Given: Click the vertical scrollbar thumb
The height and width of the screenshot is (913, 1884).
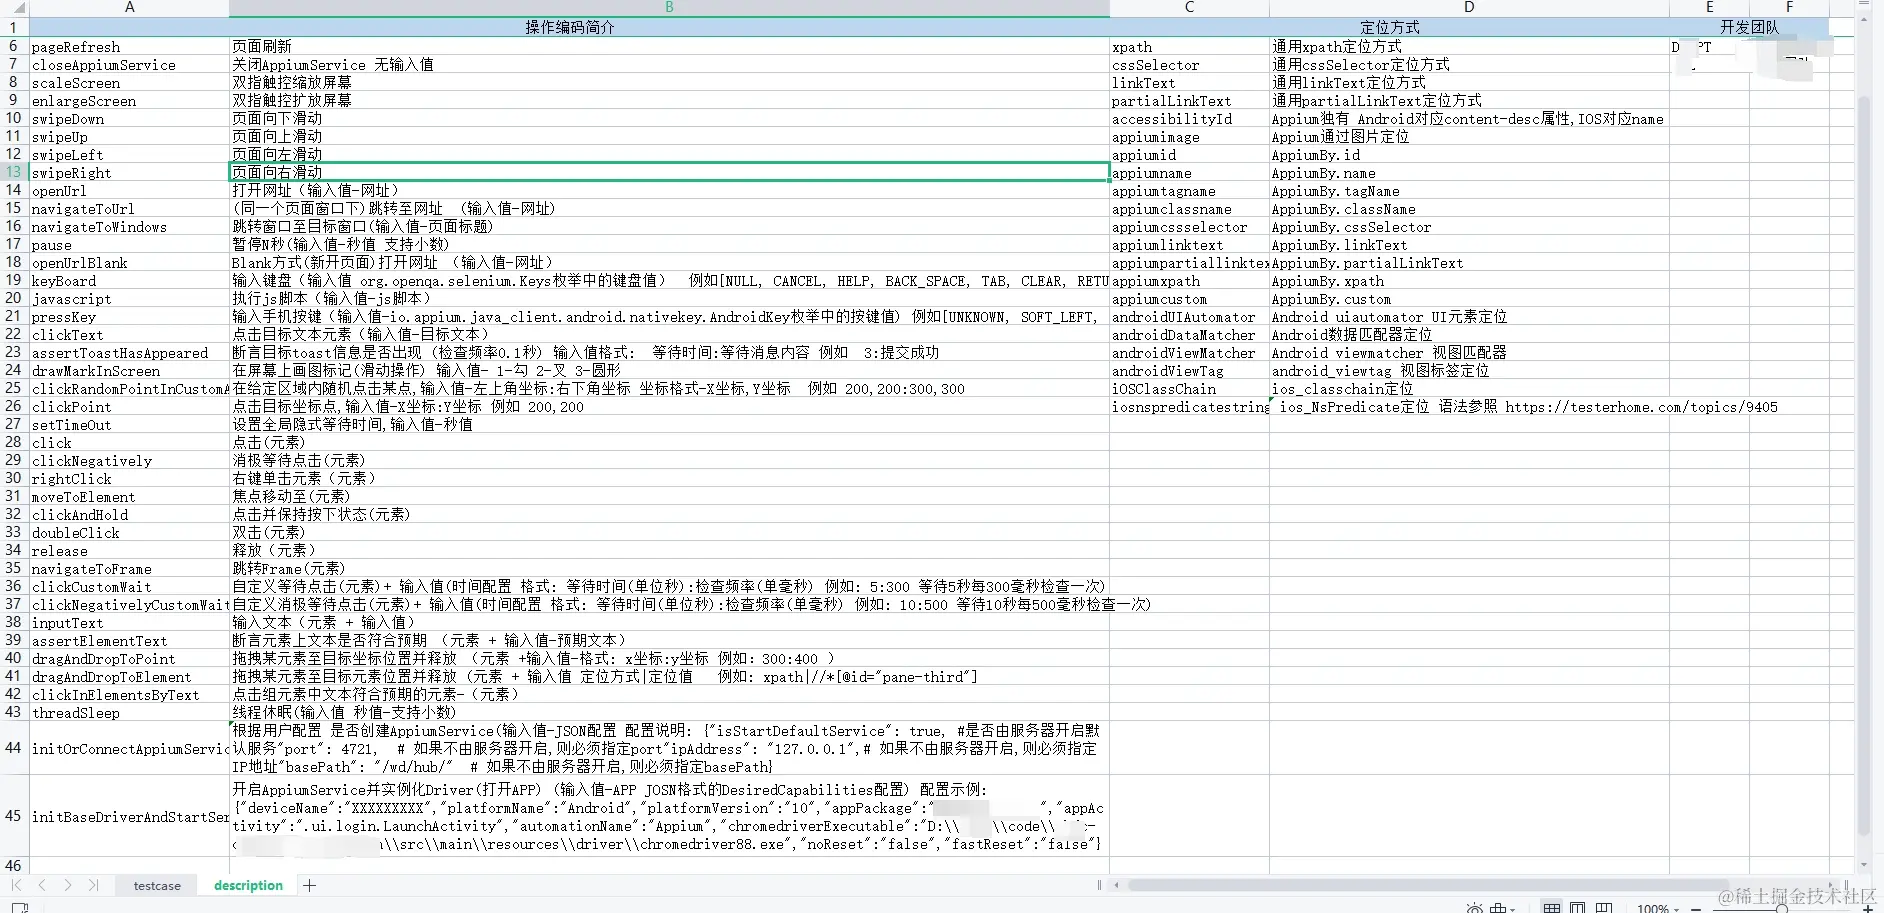Looking at the screenshot, I should coord(1864,465).
